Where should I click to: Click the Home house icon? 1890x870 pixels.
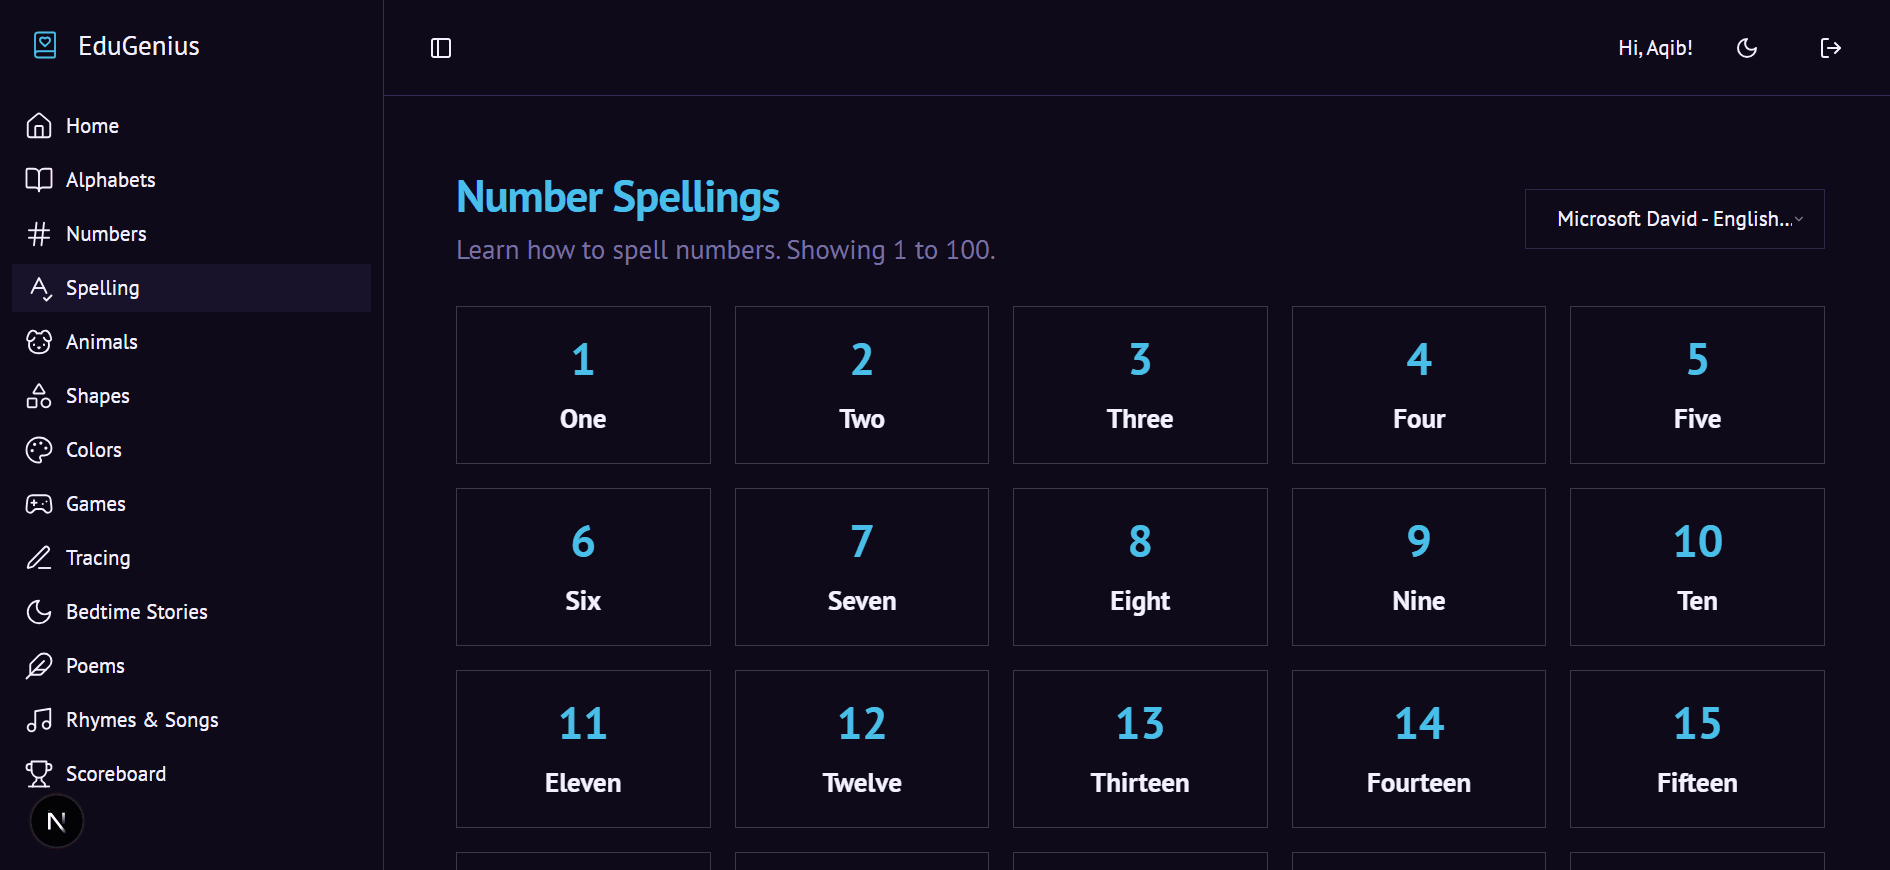39,126
